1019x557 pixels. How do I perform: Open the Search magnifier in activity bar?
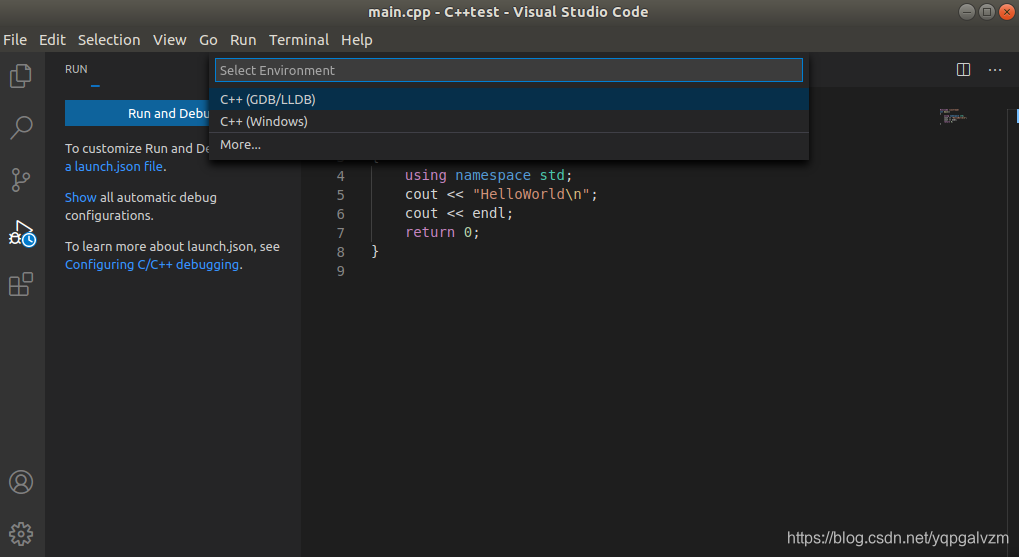click(x=21, y=128)
